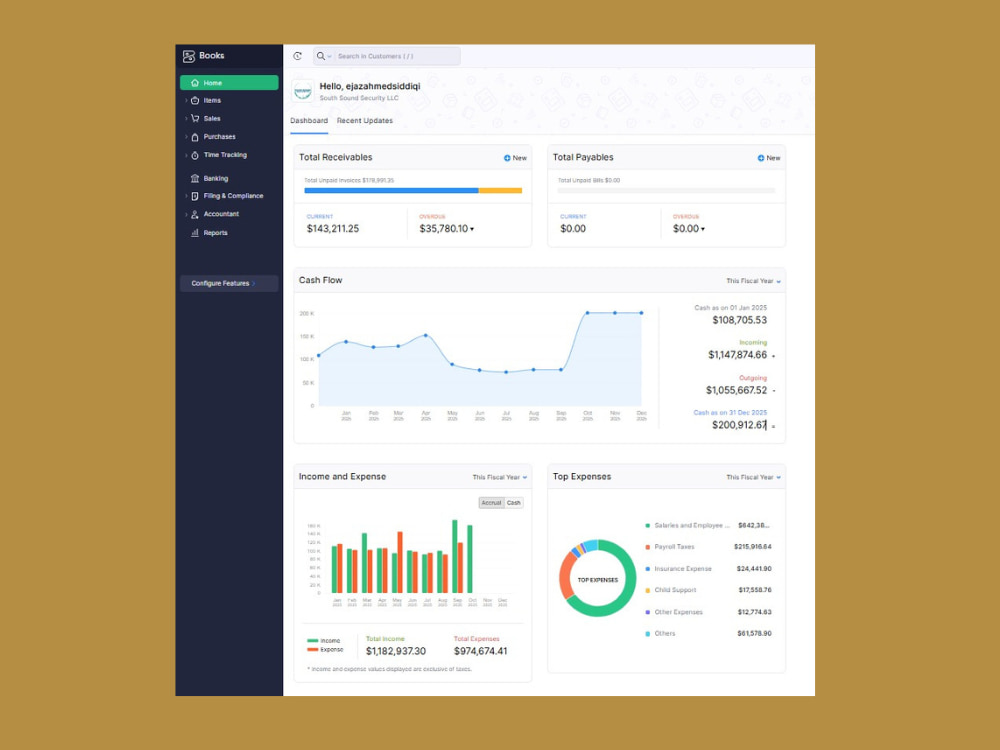The width and height of the screenshot is (1000, 750).
Task: Switch to the Recent Updates tab
Action: tap(365, 121)
